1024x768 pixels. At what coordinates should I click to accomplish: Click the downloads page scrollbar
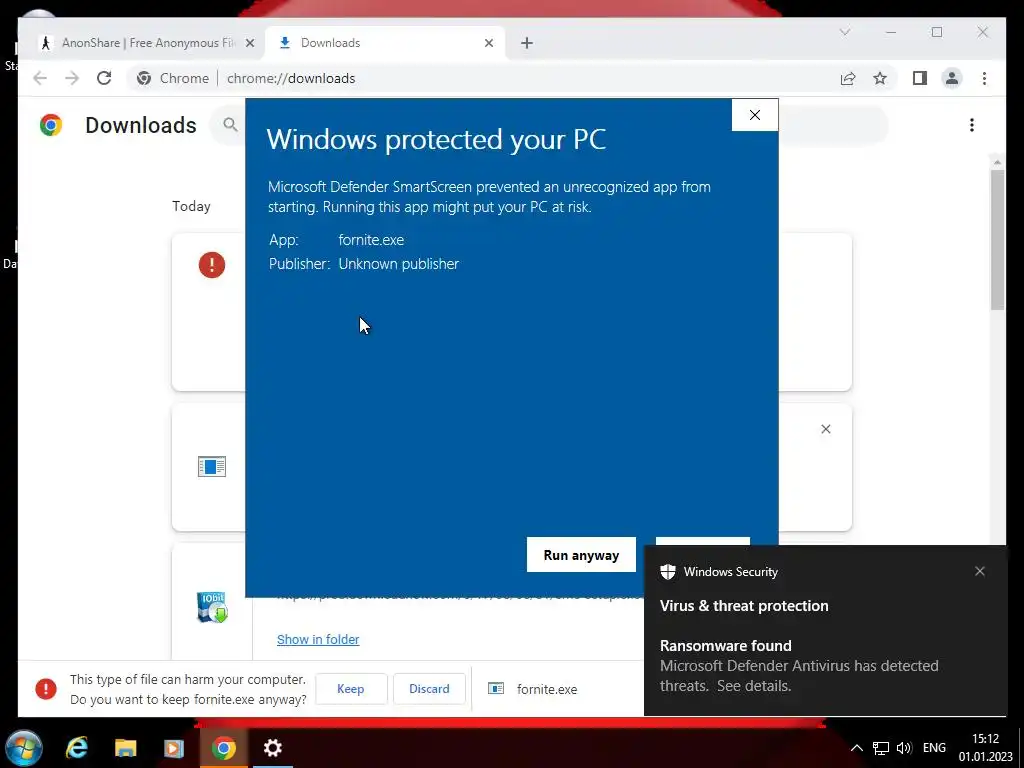[997, 240]
